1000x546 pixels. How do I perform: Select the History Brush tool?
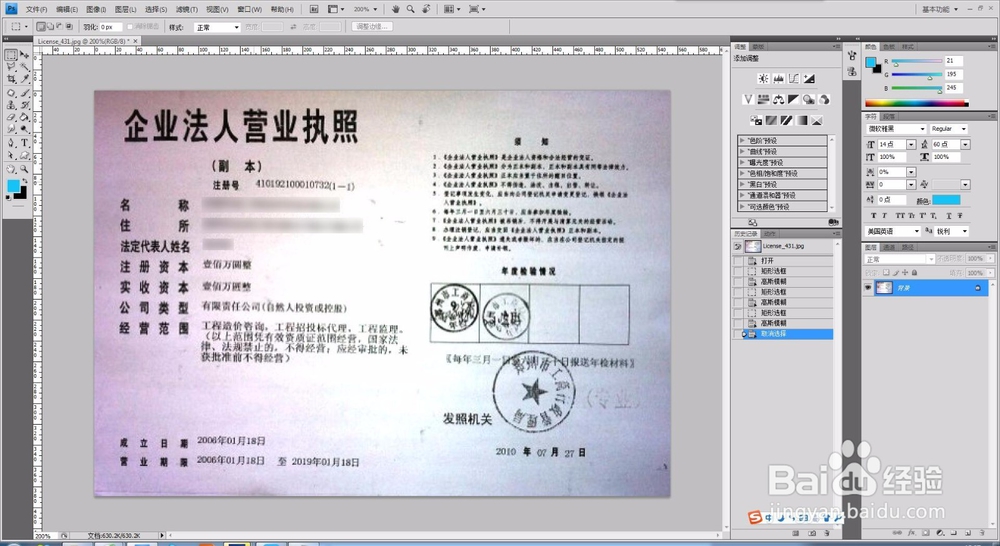[x=24, y=105]
